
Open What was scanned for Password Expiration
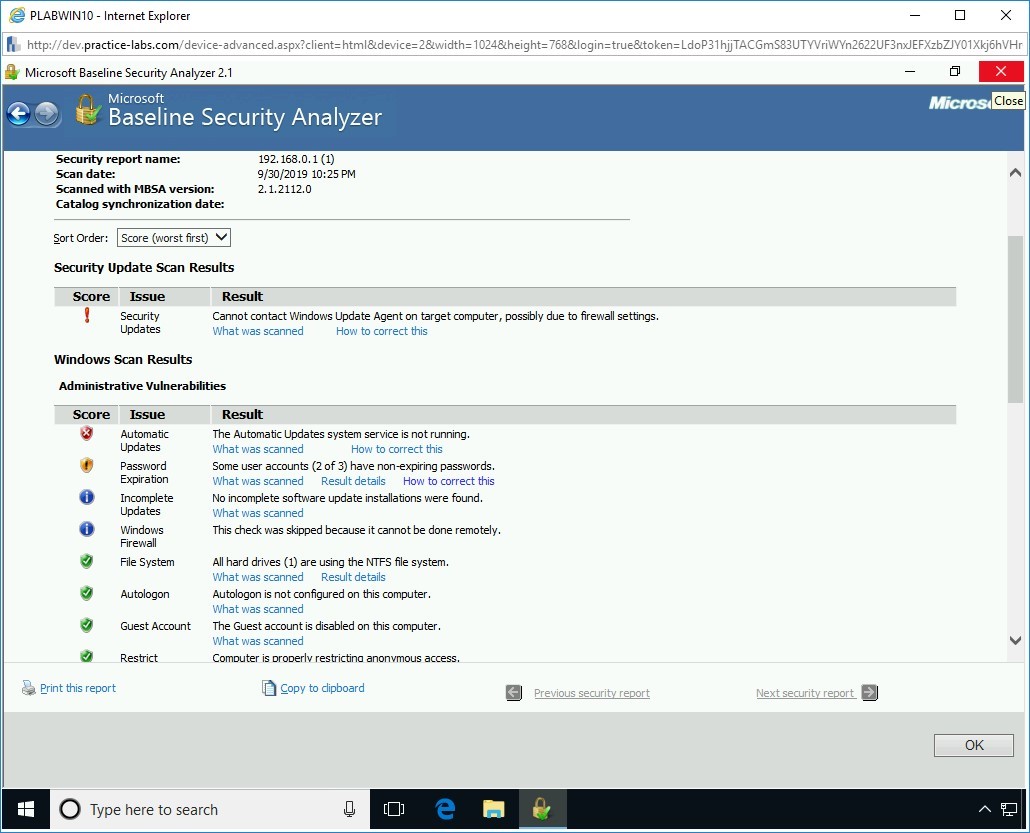(258, 481)
